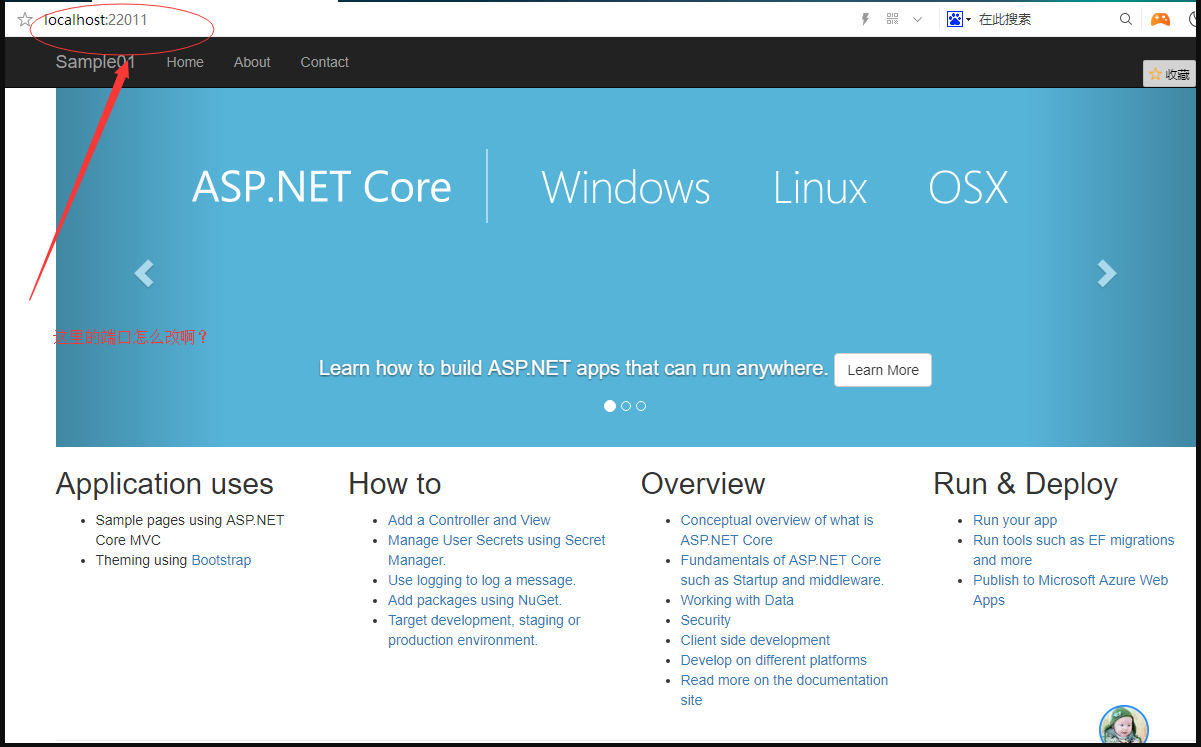Open Target development, staging or production link

(x=484, y=630)
